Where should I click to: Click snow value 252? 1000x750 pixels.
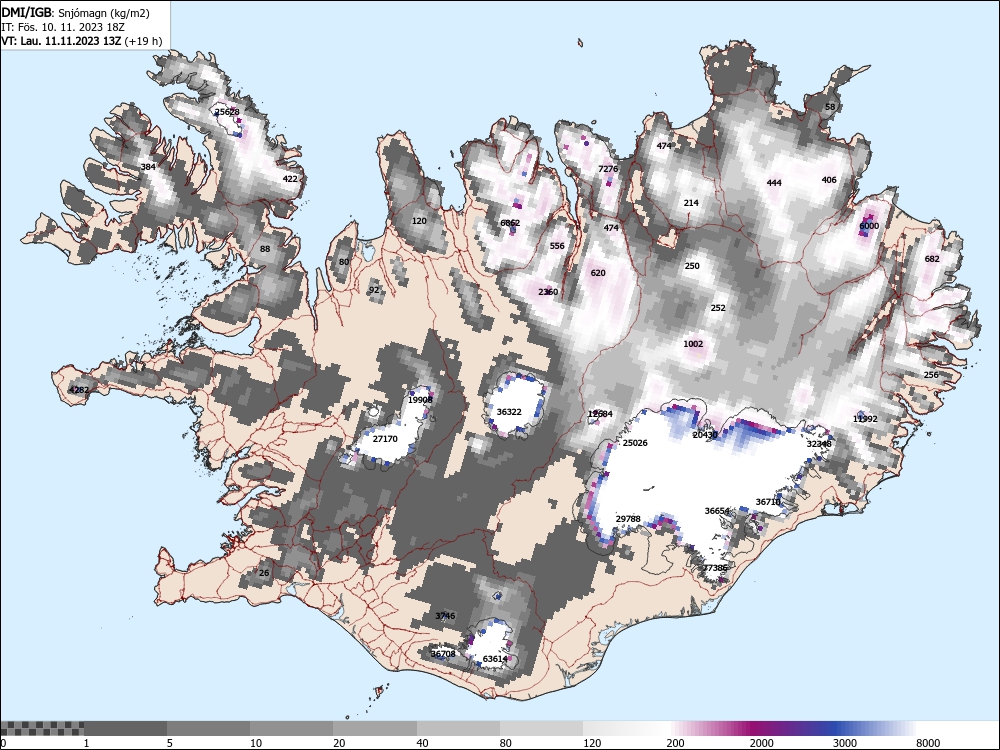coord(718,307)
